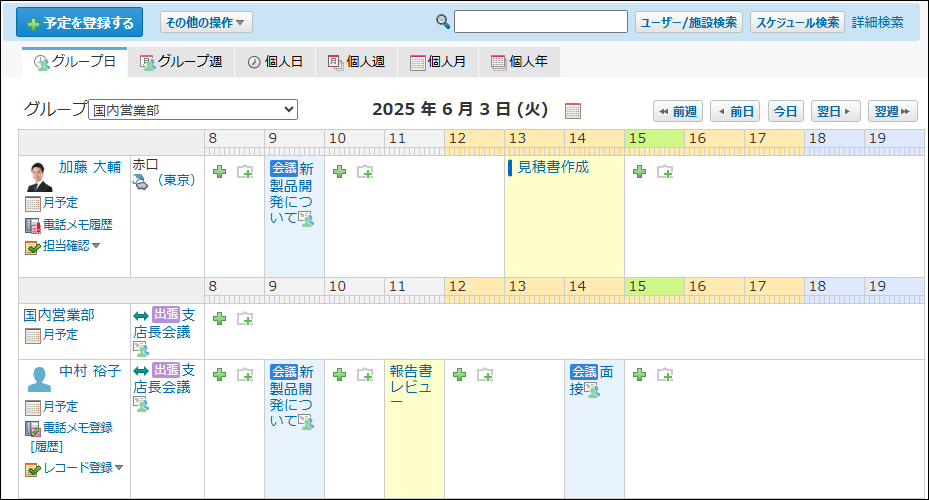This screenshot has height=500, width=929.
Task: Click the calendar date picker icon
Action: 573,110
